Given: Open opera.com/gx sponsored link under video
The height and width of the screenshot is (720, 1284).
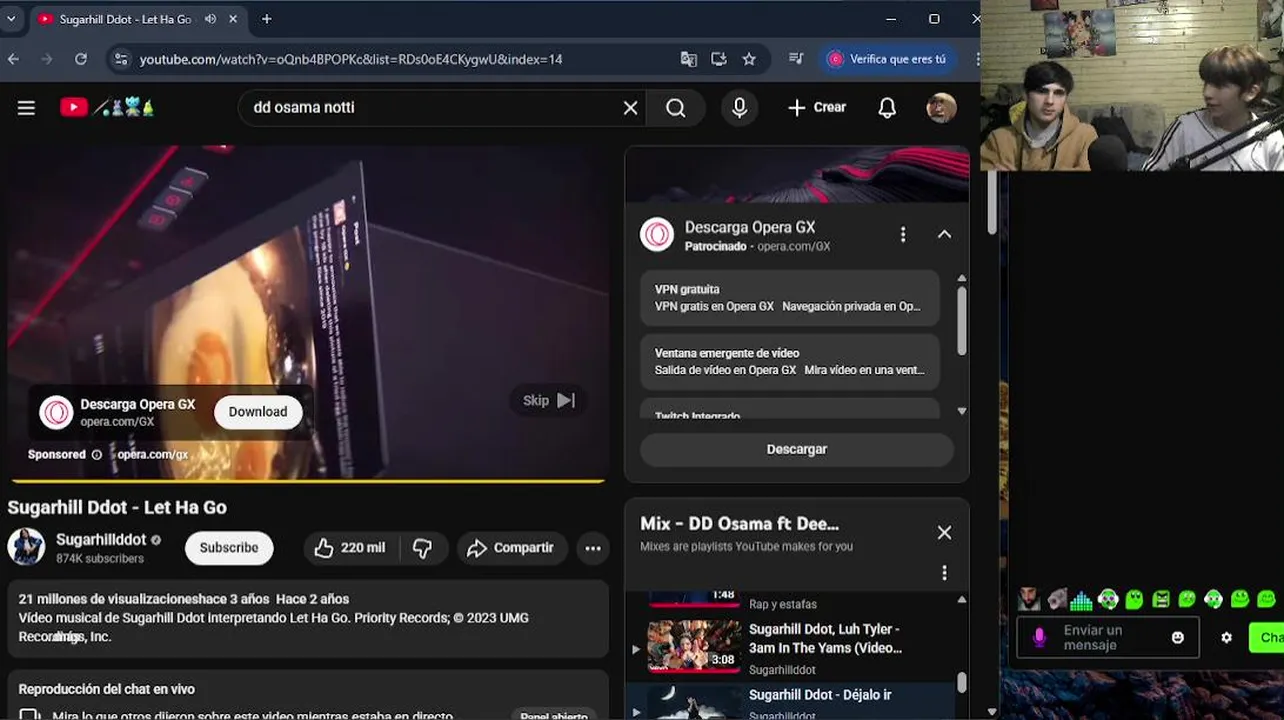Looking at the screenshot, I should click(x=152, y=455).
